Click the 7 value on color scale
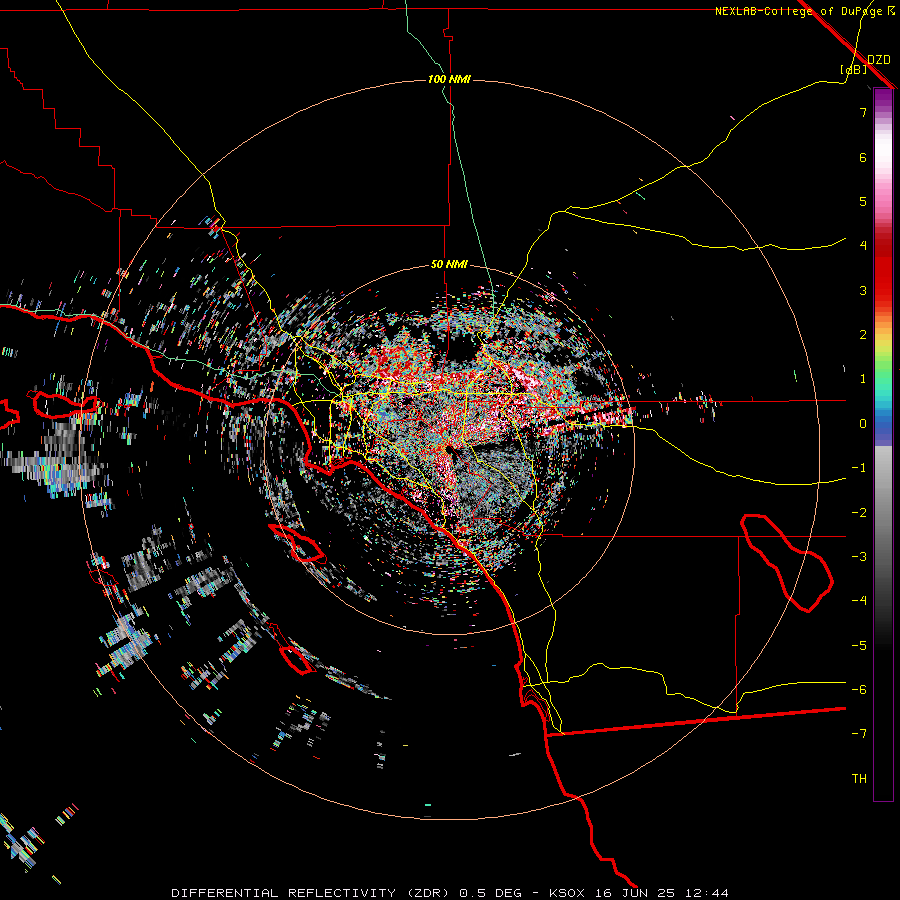The width and height of the screenshot is (900, 900). point(863,112)
